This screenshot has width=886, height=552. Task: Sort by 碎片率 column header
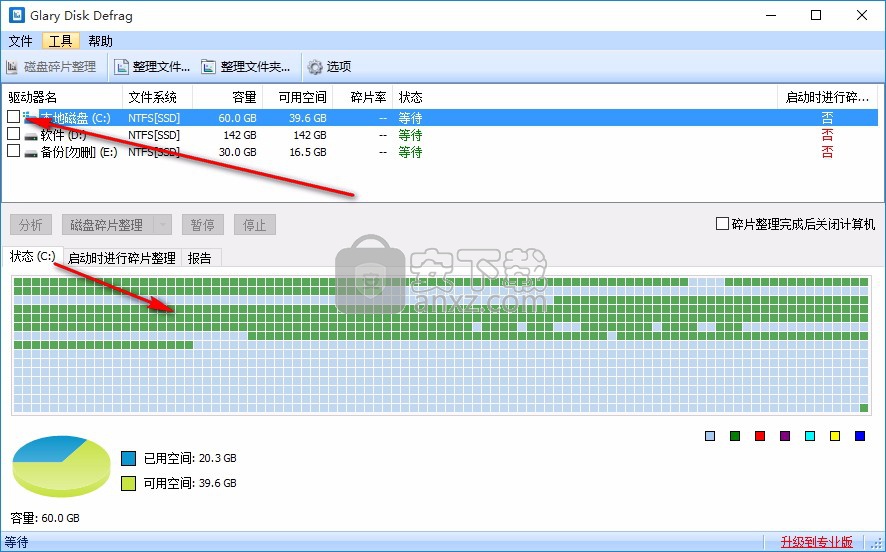[363, 97]
